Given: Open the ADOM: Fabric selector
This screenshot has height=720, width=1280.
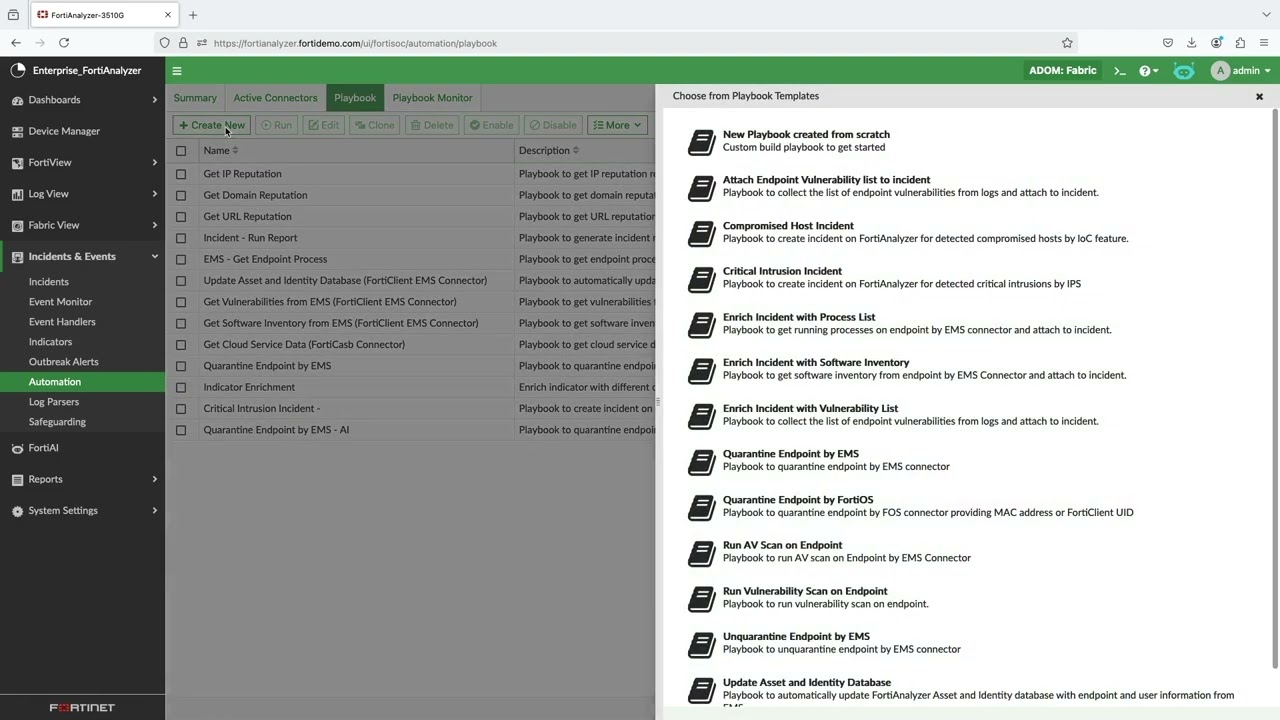Looking at the screenshot, I should [x=1062, y=71].
